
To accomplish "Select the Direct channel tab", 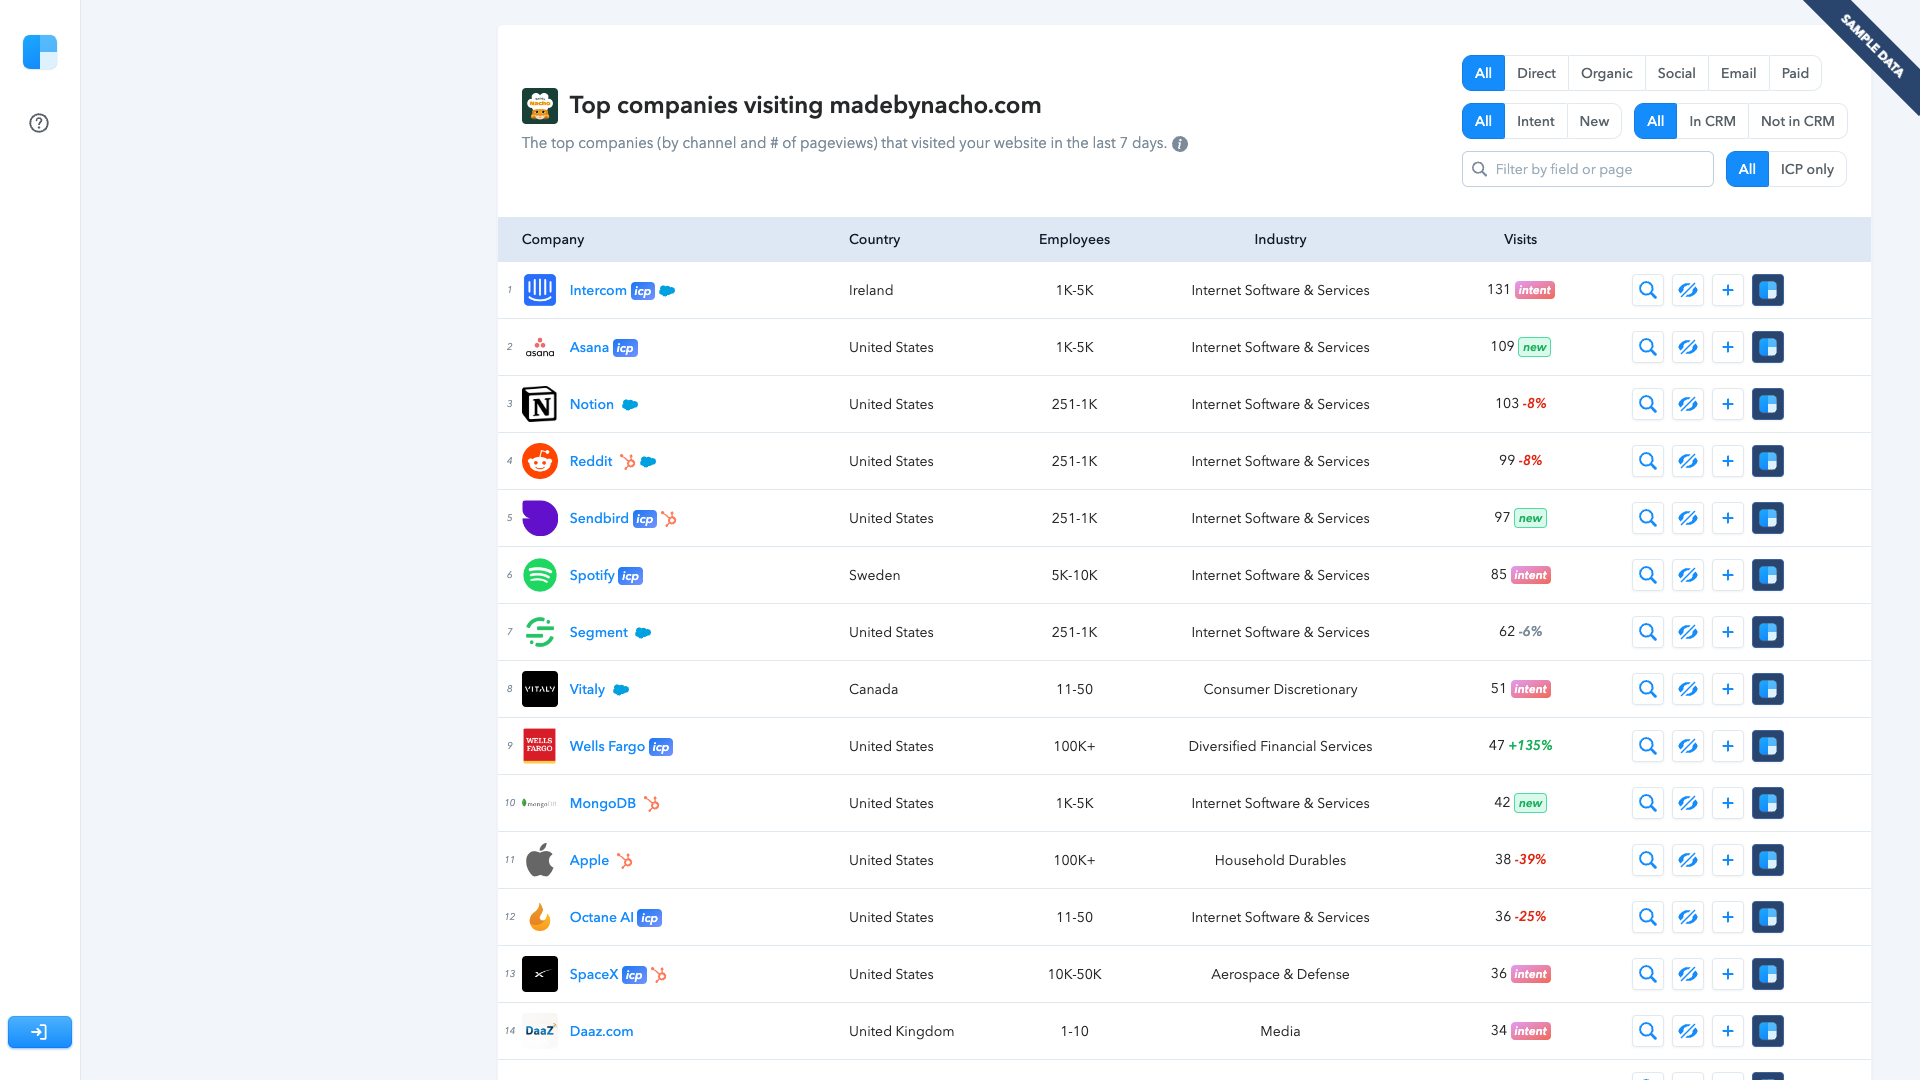I will (1536, 73).
